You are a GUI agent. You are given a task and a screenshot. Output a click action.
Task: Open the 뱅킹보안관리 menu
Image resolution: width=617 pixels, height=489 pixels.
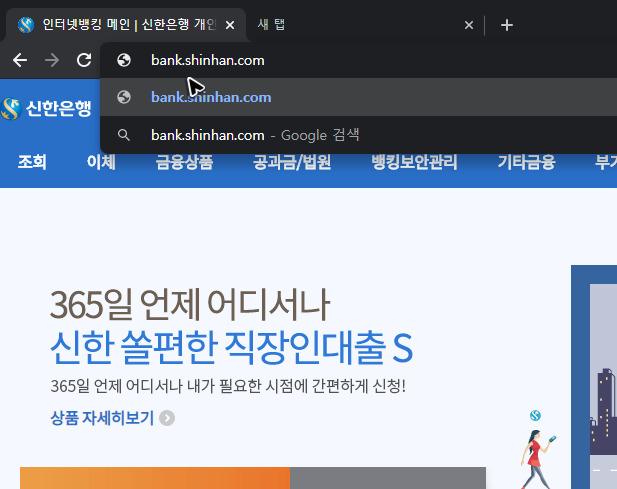pyautogui.click(x=414, y=162)
